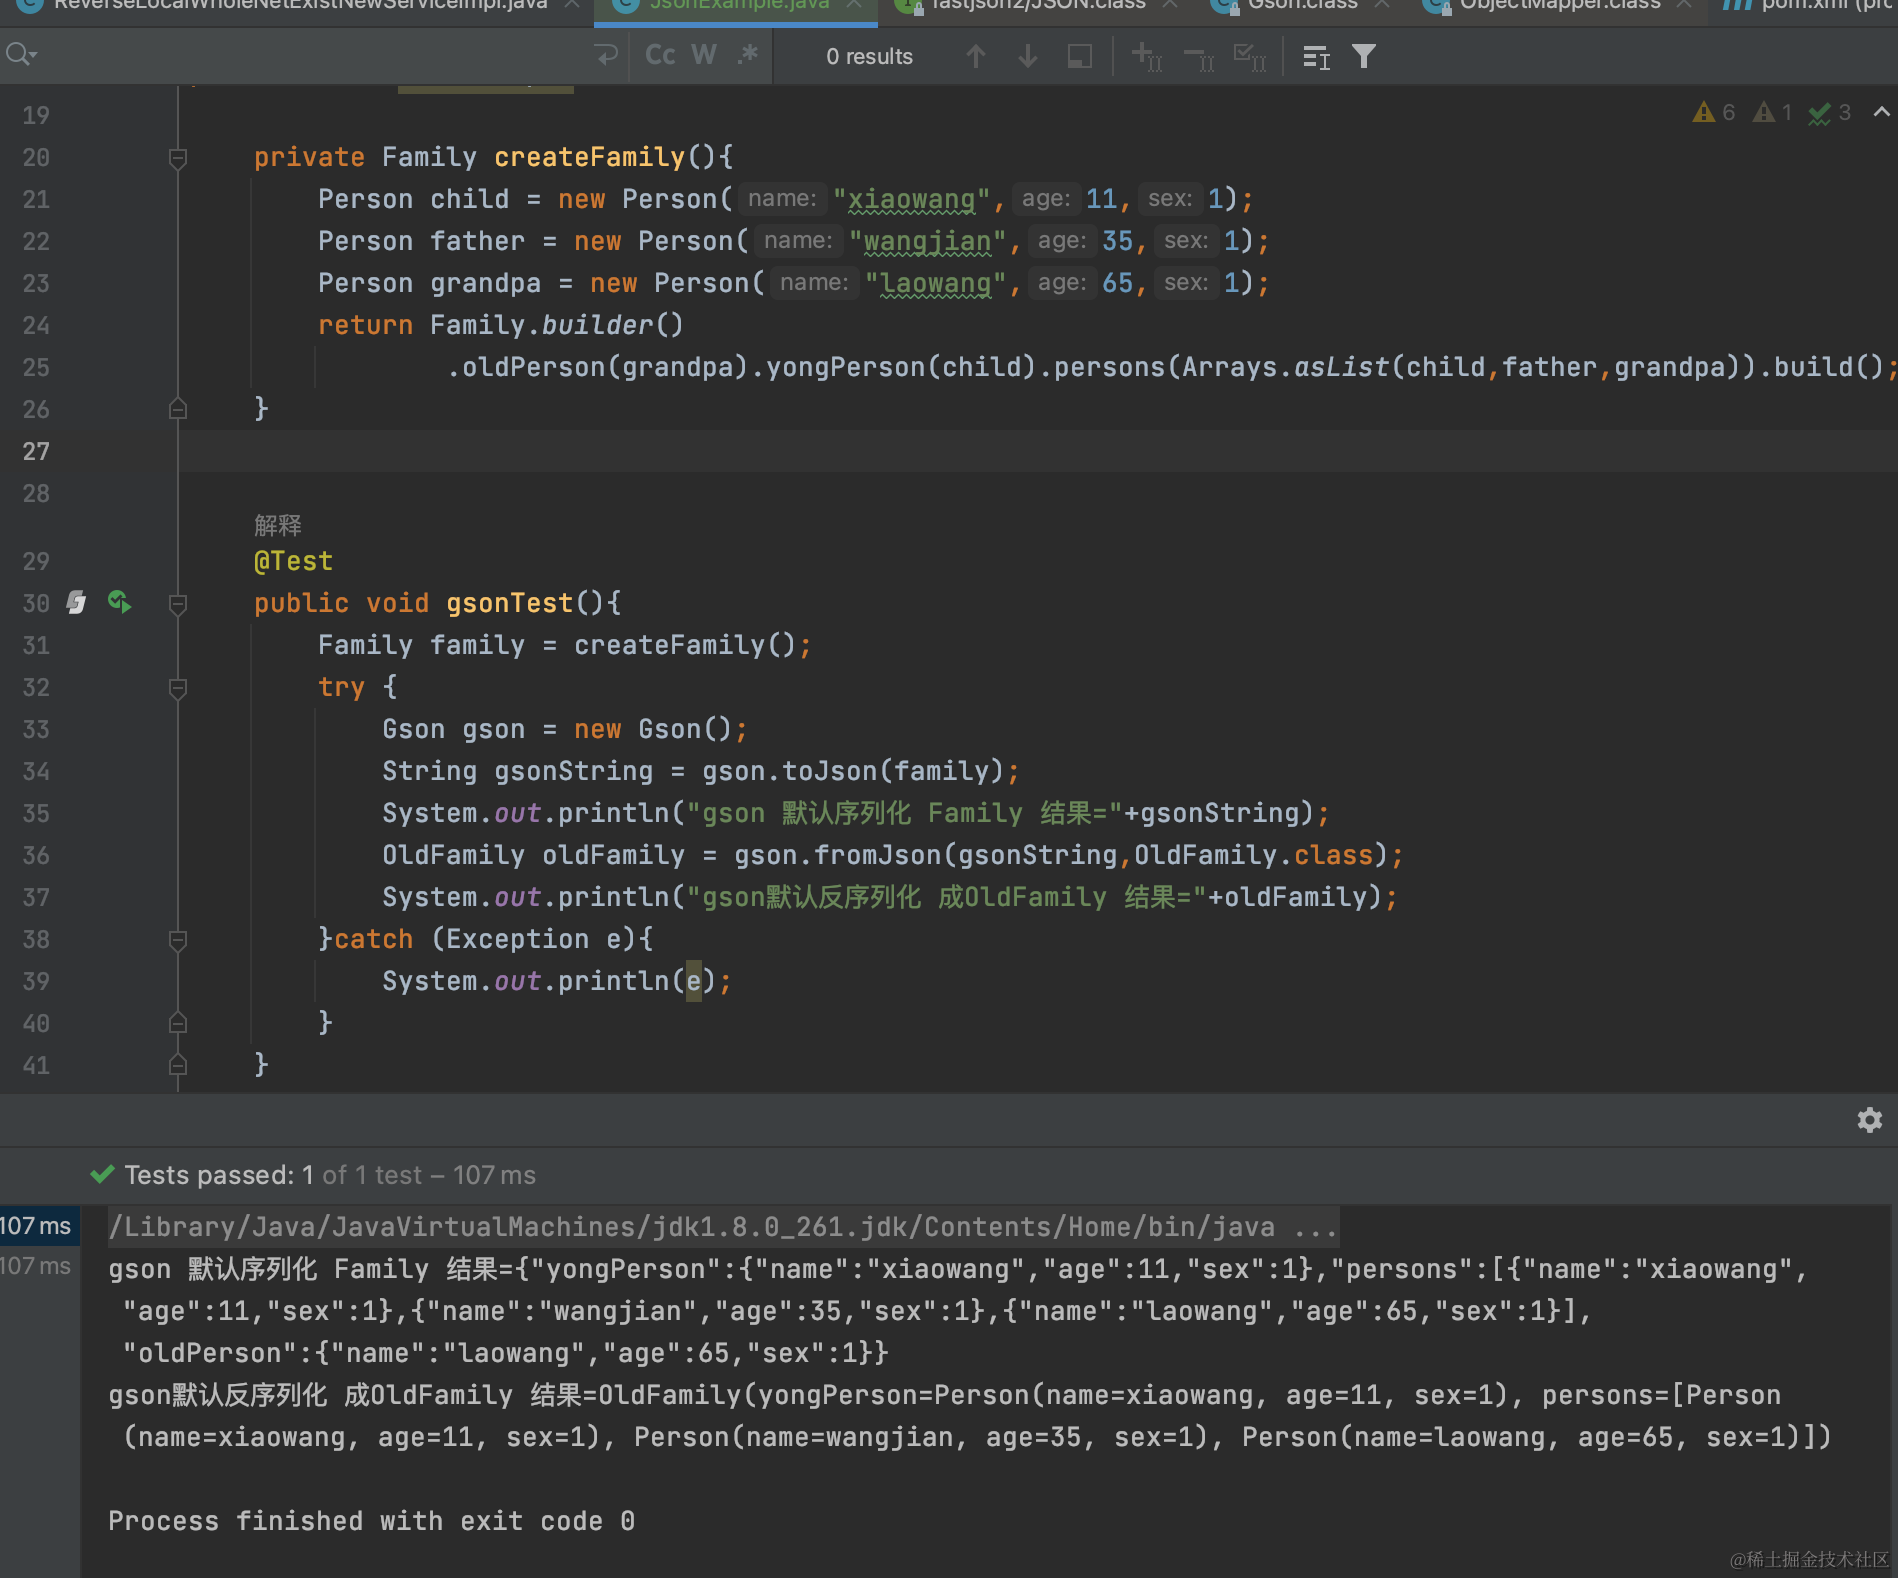This screenshot has height=1578, width=1898.
Task: Unselect occurrence icon in find bar
Action: (x=1198, y=57)
